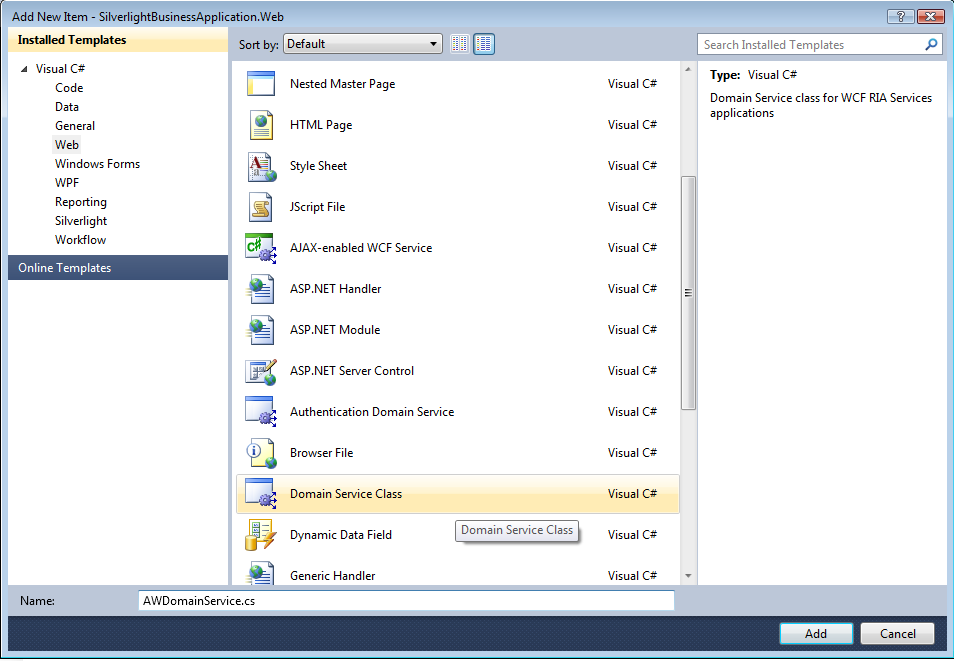This screenshot has width=954, height=661.
Task: Select the JScript File template icon
Action: coord(260,207)
